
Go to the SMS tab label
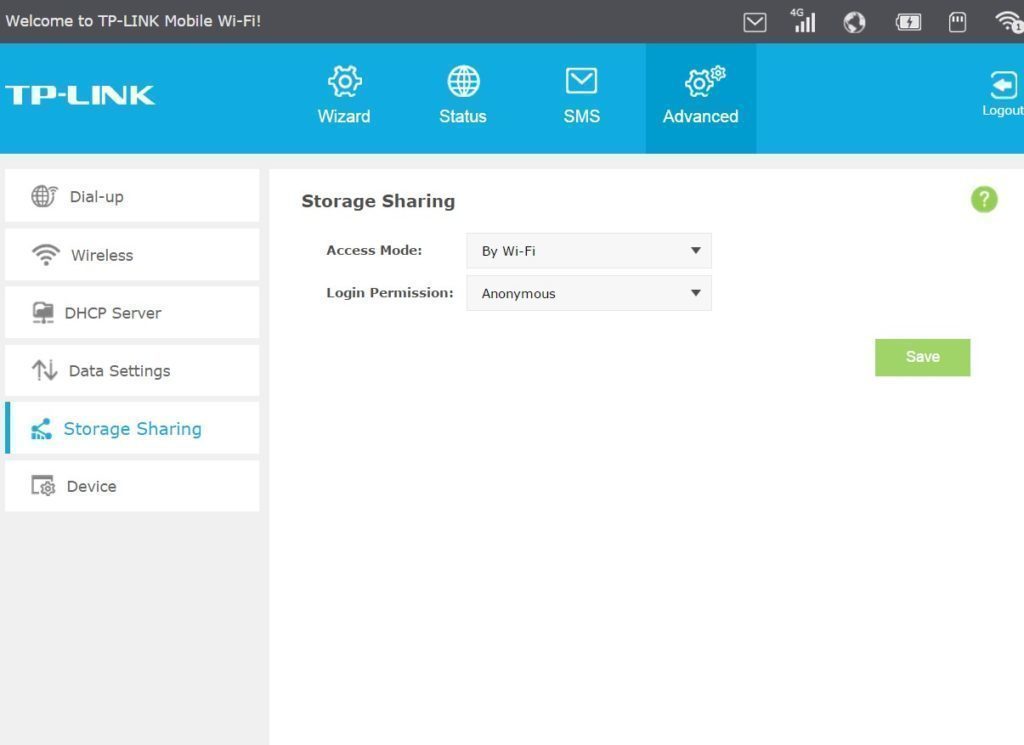[x=581, y=116]
